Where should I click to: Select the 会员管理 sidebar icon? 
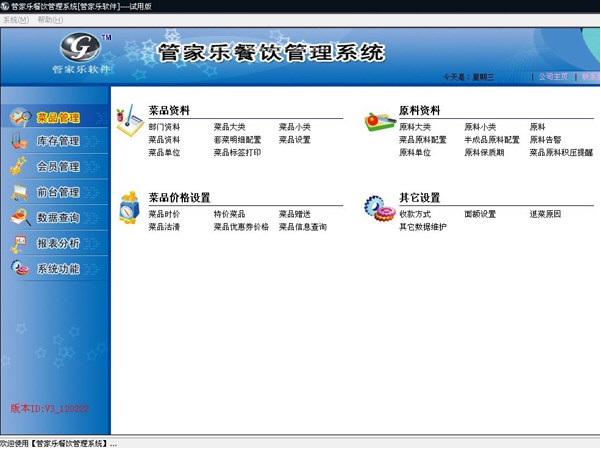click(18, 166)
